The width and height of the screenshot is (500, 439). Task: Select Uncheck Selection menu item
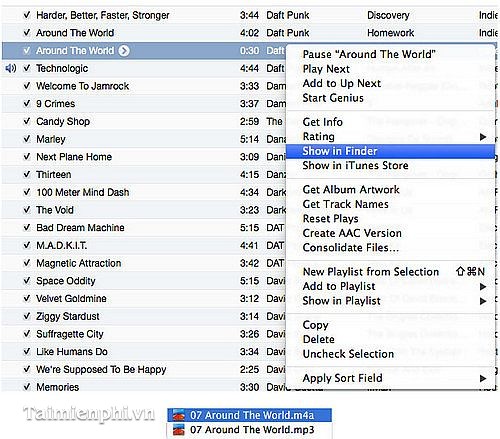348,354
